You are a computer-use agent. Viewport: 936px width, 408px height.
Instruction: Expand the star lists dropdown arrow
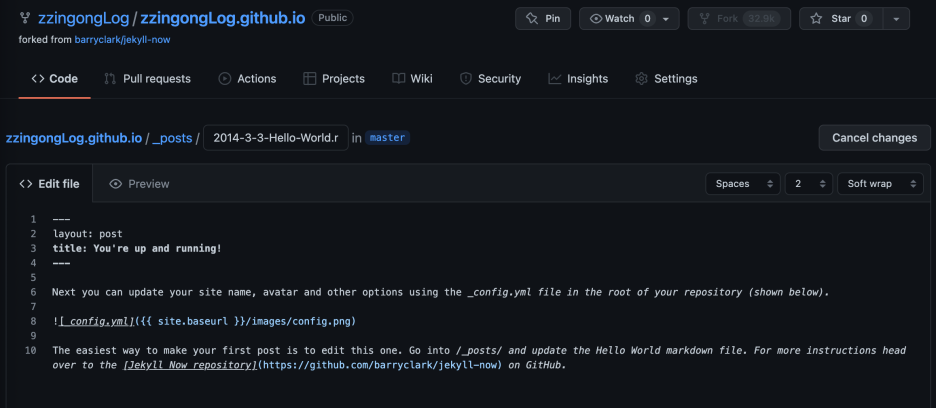pyautogui.click(x=896, y=19)
